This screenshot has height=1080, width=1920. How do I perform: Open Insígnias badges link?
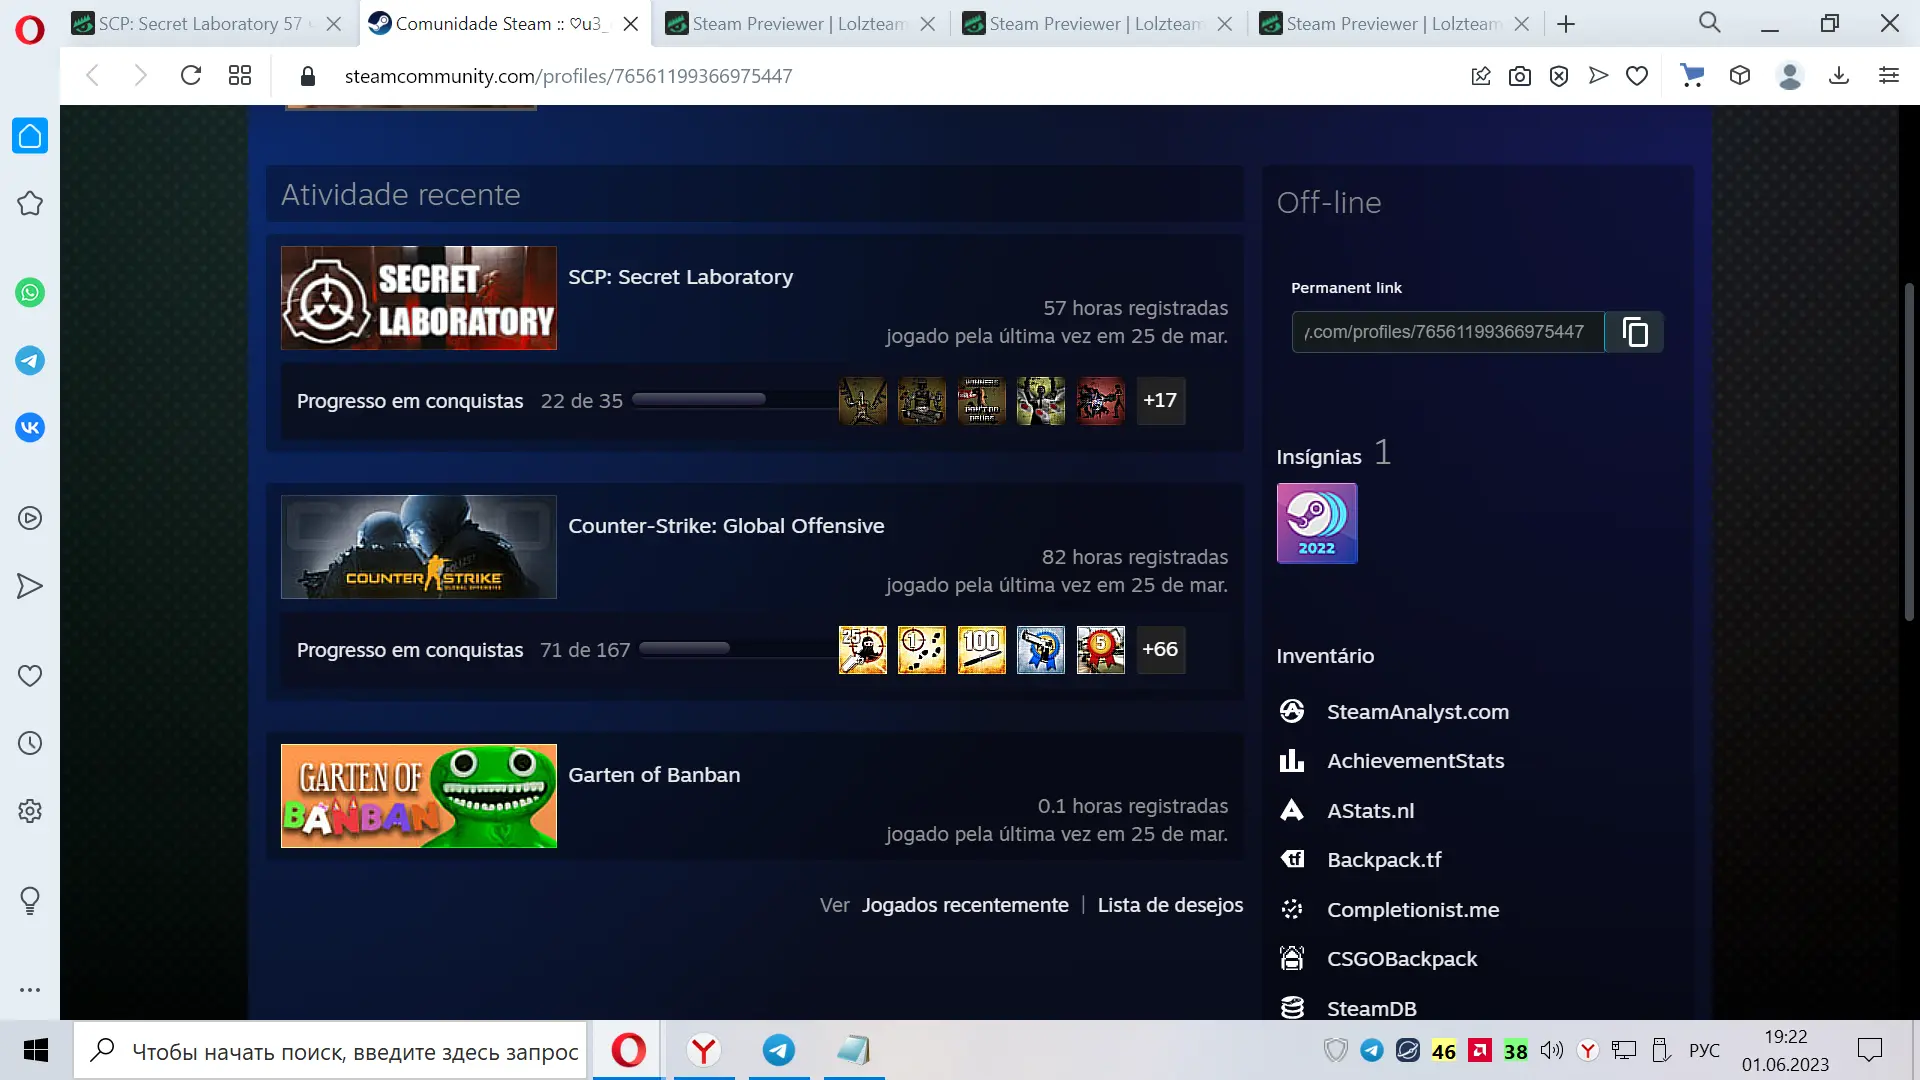click(x=1319, y=457)
